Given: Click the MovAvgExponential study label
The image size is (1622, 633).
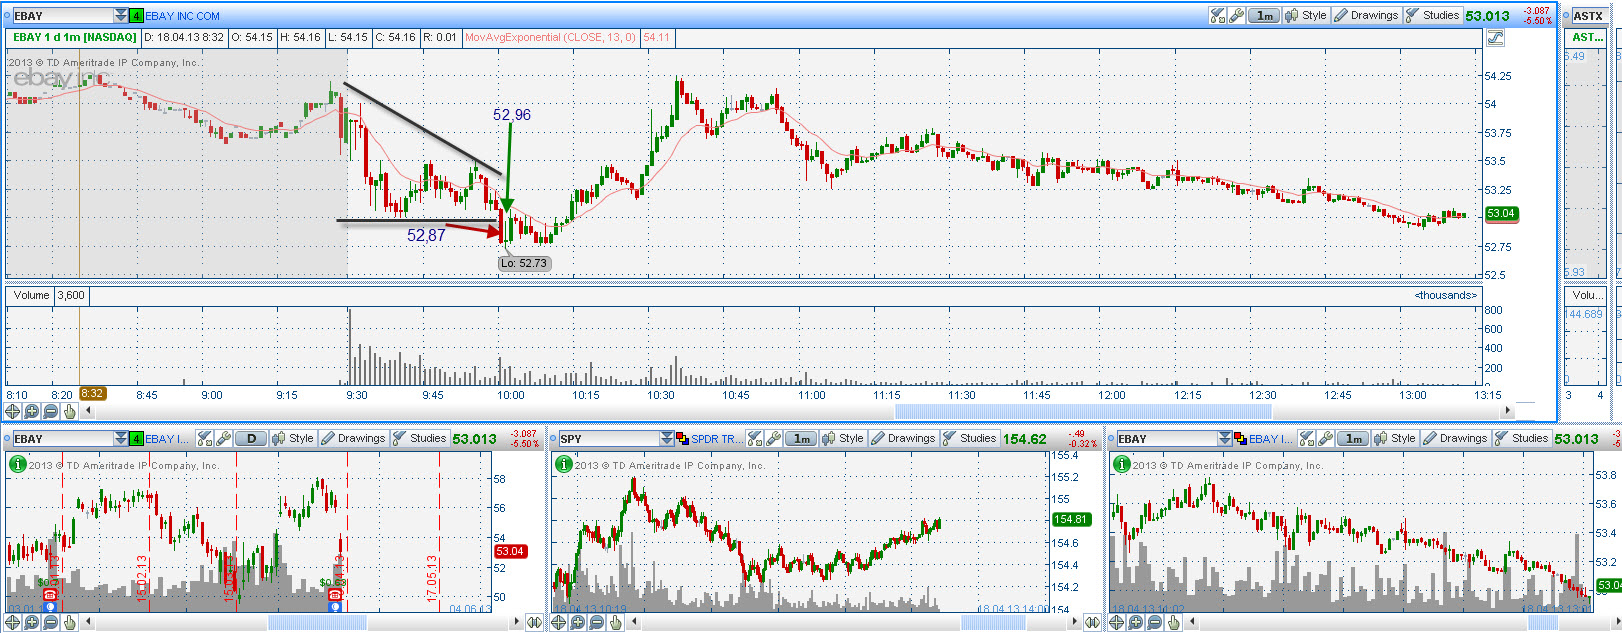Looking at the screenshot, I should 550,37.
